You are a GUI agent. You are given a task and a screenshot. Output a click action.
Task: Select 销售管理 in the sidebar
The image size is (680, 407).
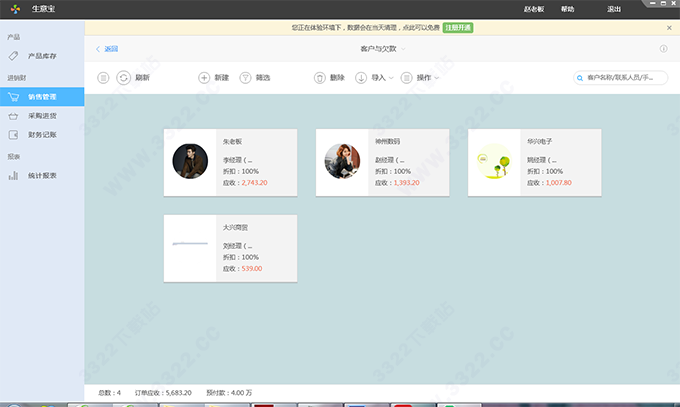point(42,97)
